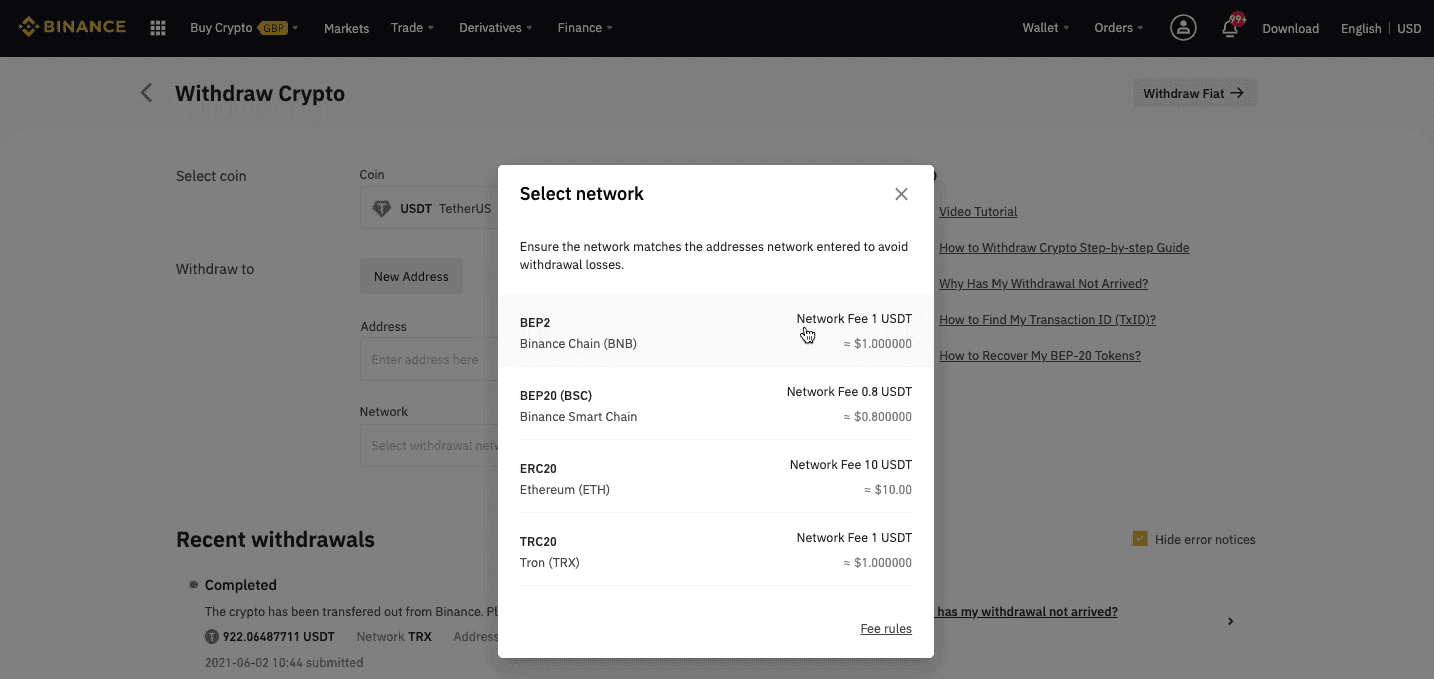Screen dimensions: 1434x679
Task: Open the USDT TetherUS coin selector
Action: (x=430, y=209)
